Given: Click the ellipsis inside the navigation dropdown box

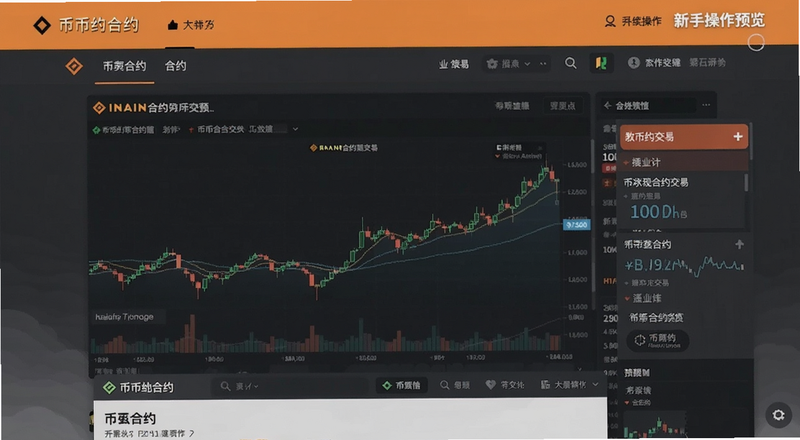Looking at the screenshot, I should (543, 64).
